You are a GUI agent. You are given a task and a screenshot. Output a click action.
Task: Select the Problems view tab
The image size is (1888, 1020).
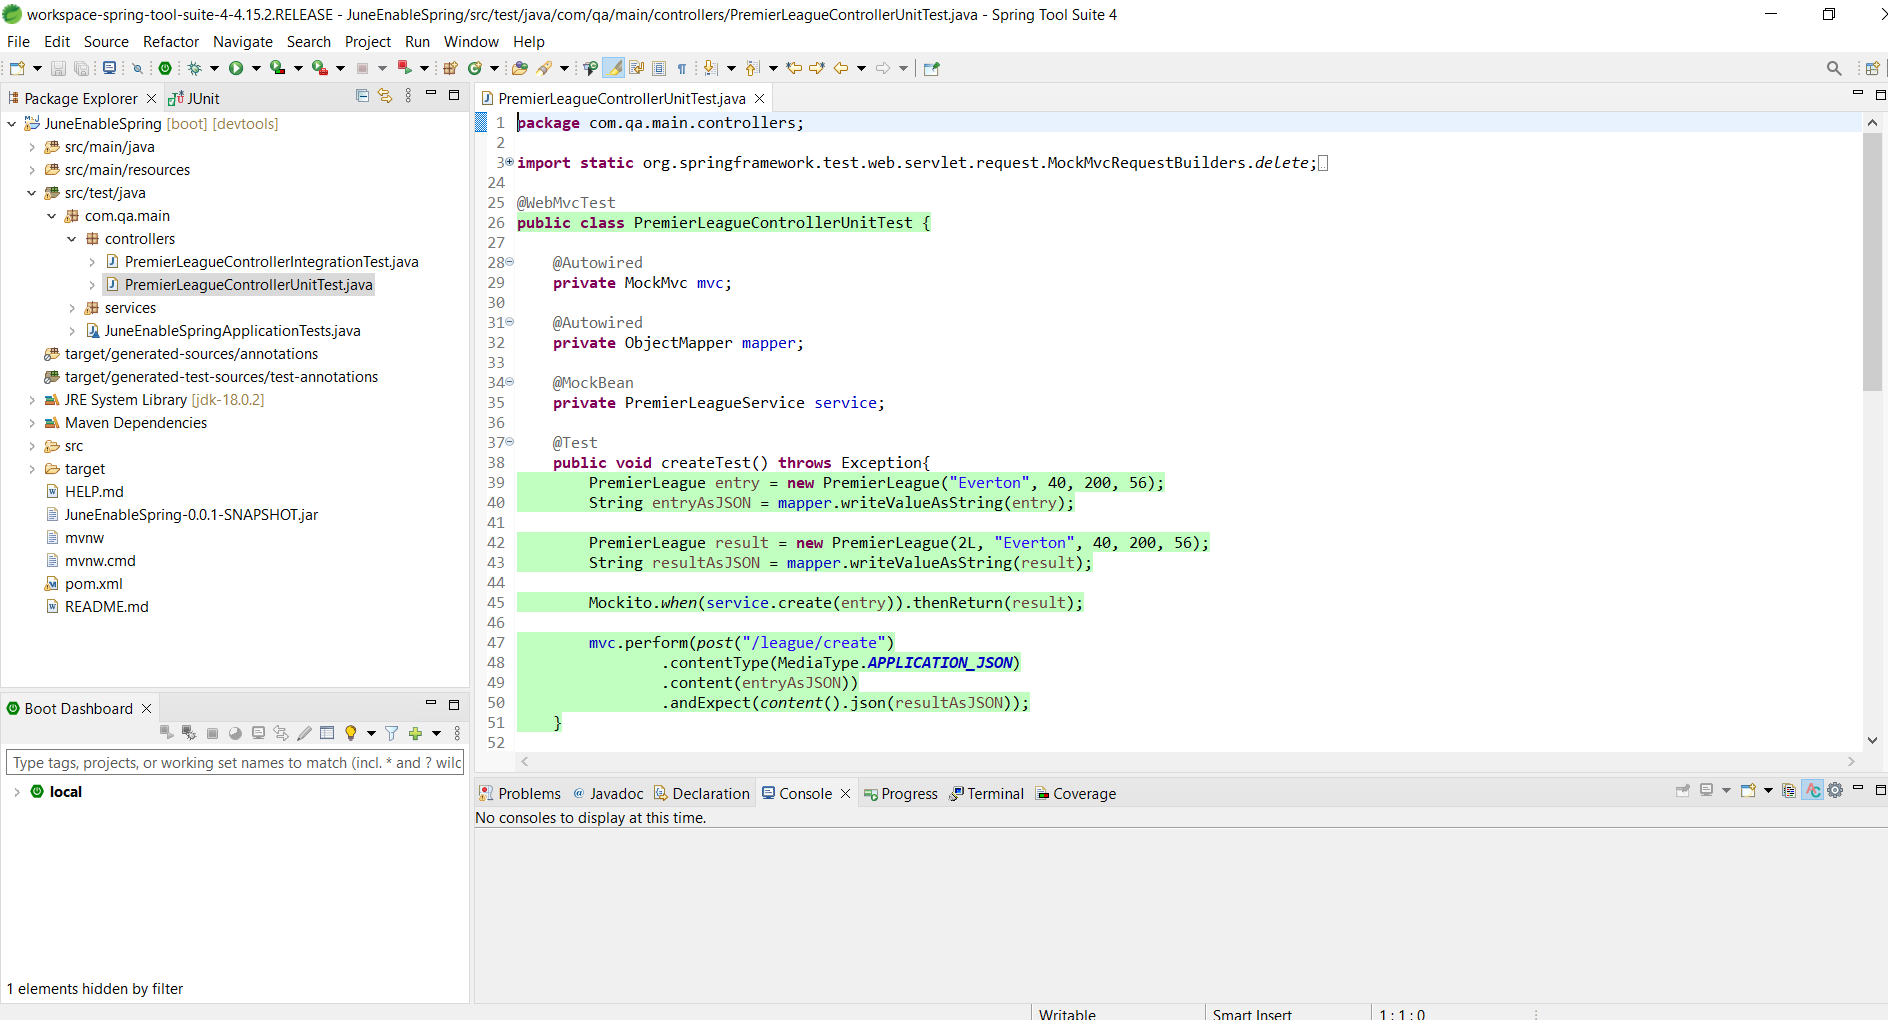529,793
